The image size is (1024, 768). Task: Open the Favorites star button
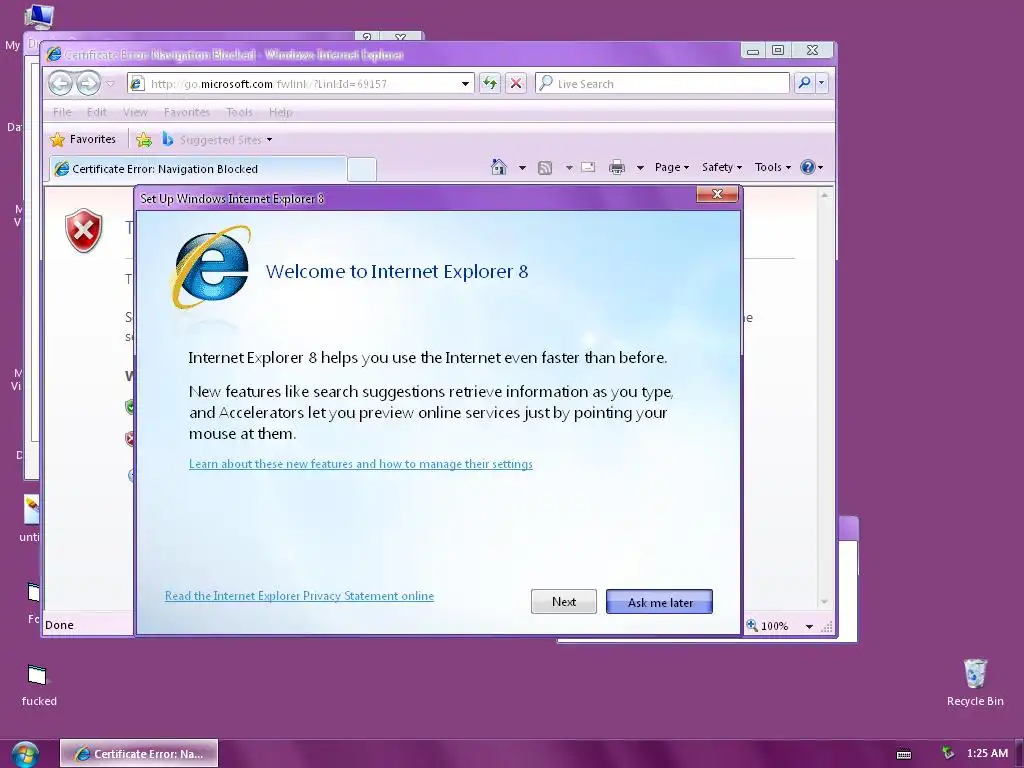pyautogui.click(x=83, y=139)
